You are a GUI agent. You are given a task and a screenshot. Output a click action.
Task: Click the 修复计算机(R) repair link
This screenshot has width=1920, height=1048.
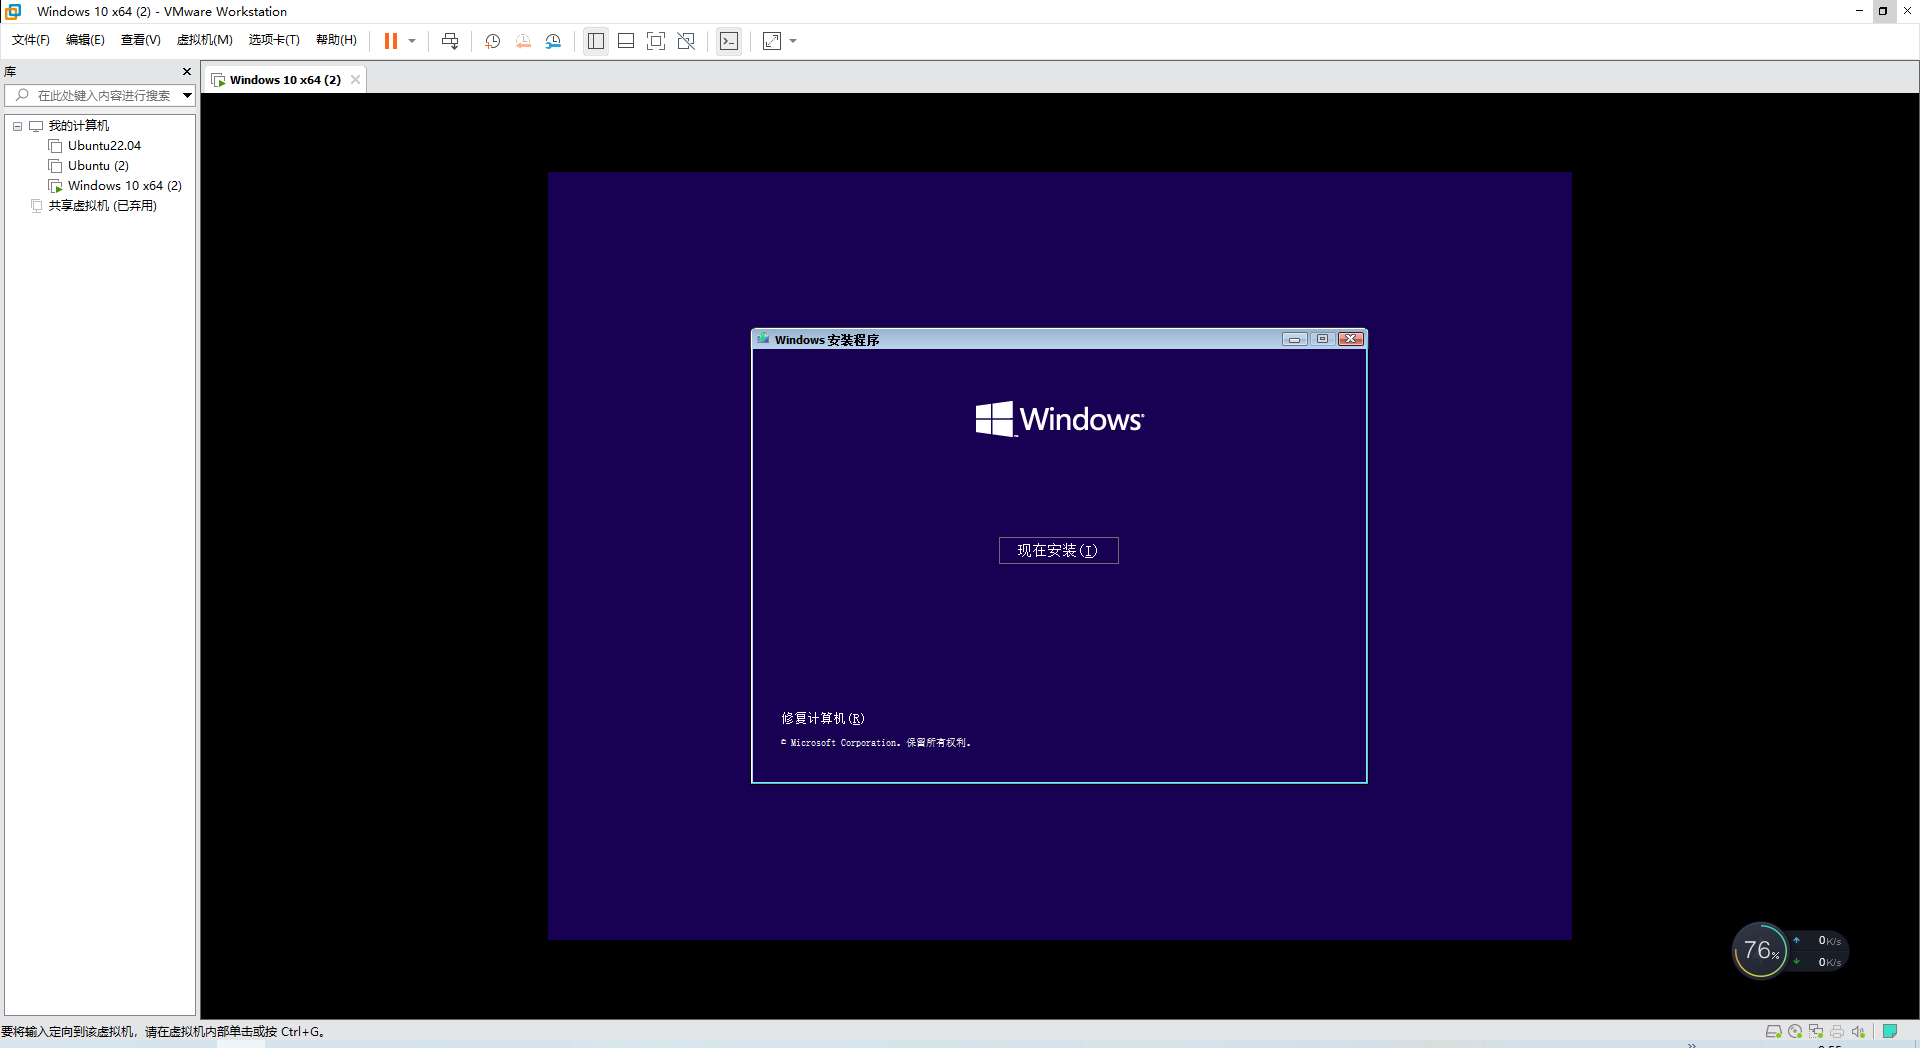(822, 718)
